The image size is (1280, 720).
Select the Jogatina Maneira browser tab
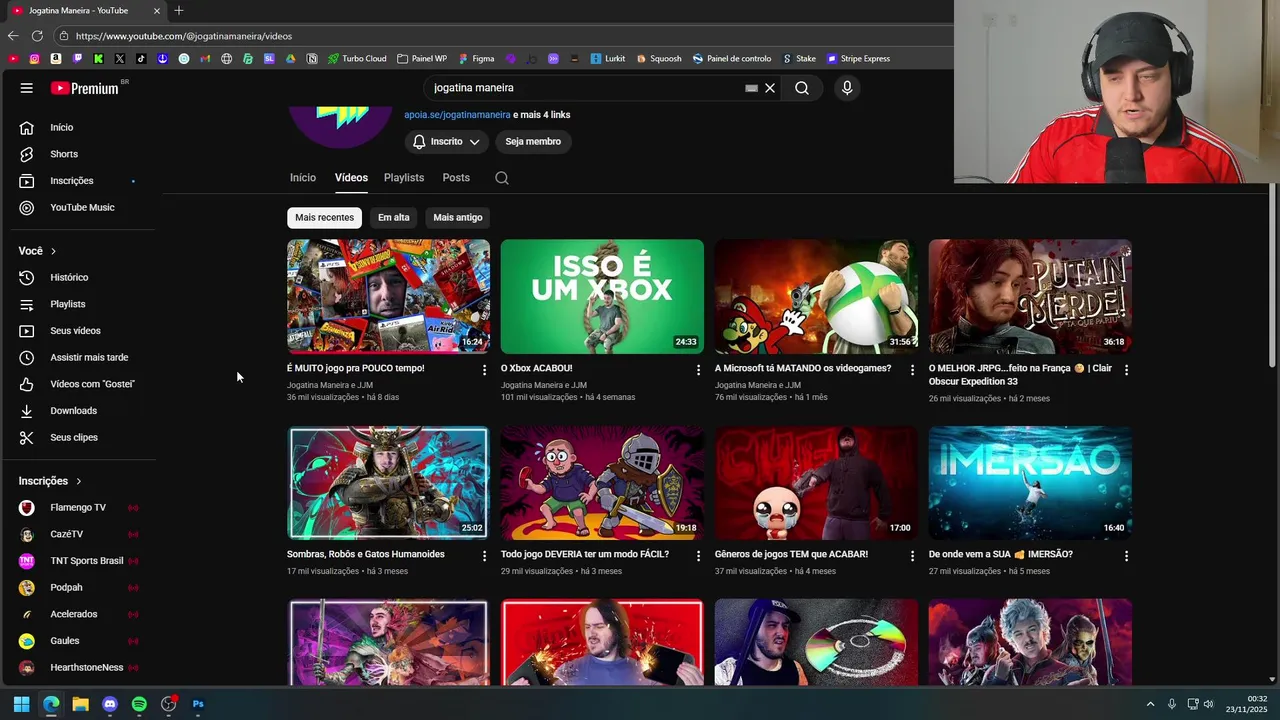pos(85,11)
